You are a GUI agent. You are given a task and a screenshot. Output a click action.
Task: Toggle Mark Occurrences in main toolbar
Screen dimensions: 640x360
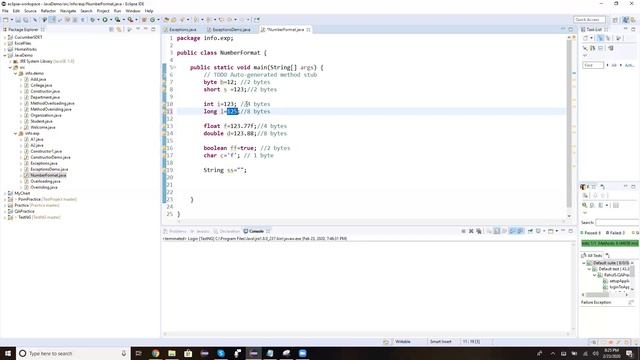pyautogui.click(x=52, y=20)
